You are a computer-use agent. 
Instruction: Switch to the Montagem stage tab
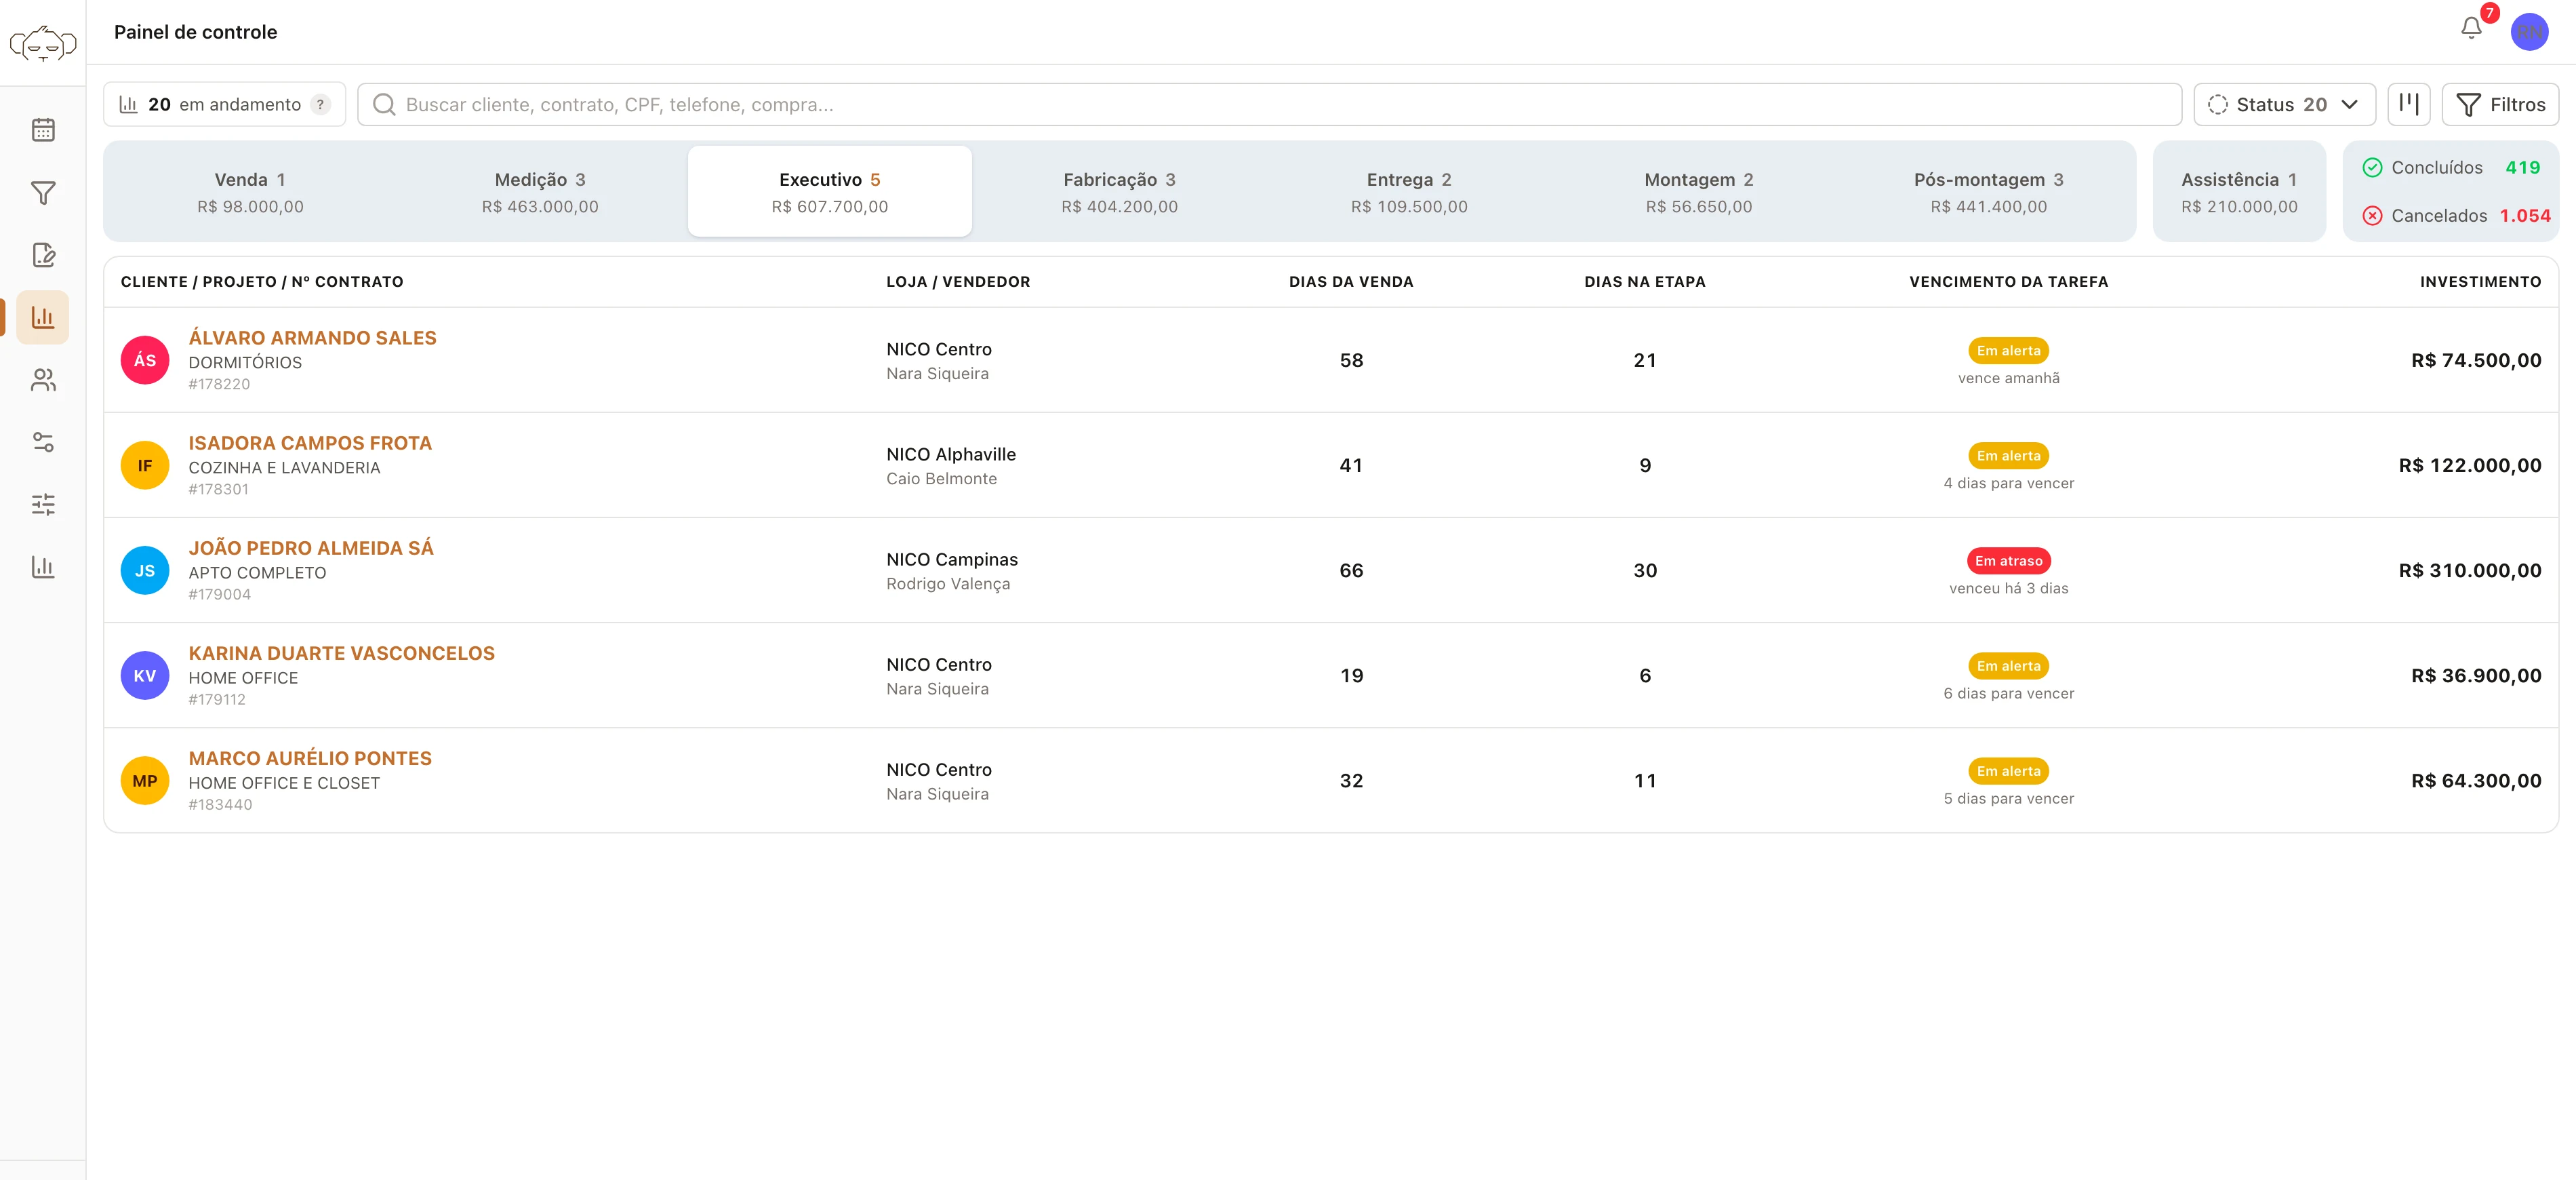[x=1699, y=192]
